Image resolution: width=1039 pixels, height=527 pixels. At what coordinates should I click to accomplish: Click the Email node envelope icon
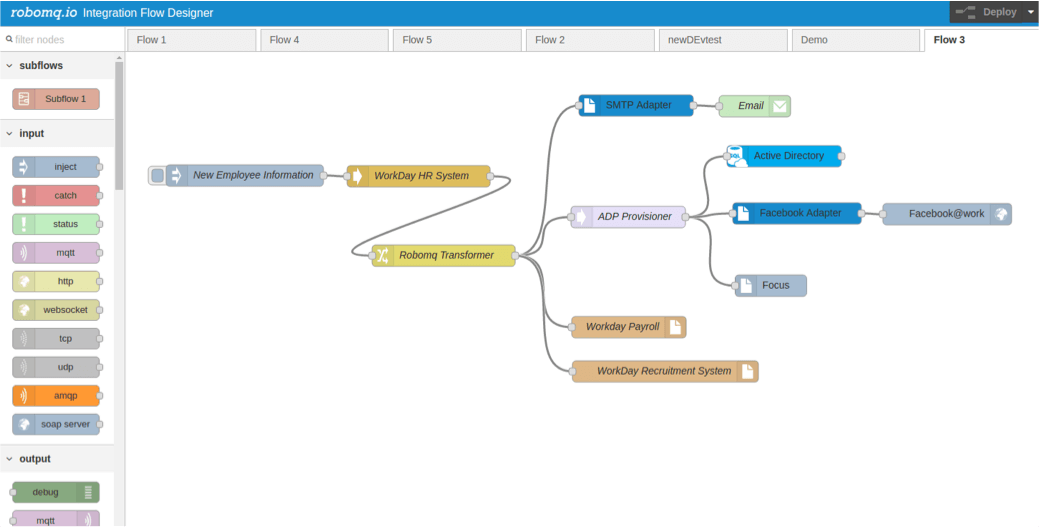pos(780,106)
